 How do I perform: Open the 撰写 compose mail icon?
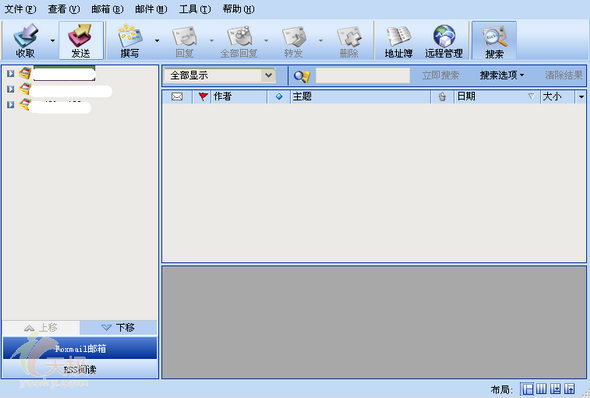tap(130, 36)
